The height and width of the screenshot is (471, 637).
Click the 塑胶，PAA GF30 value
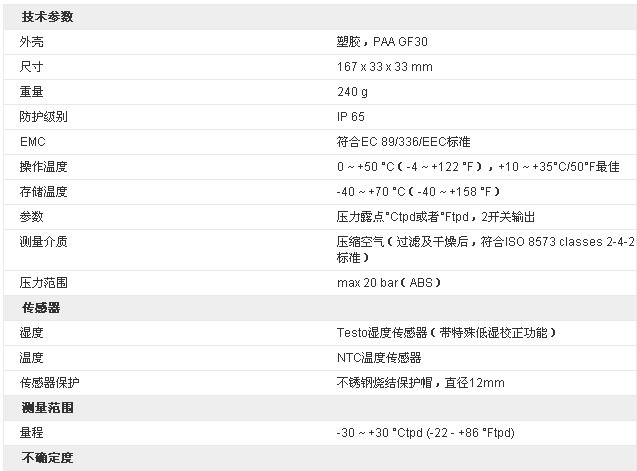point(382,42)
